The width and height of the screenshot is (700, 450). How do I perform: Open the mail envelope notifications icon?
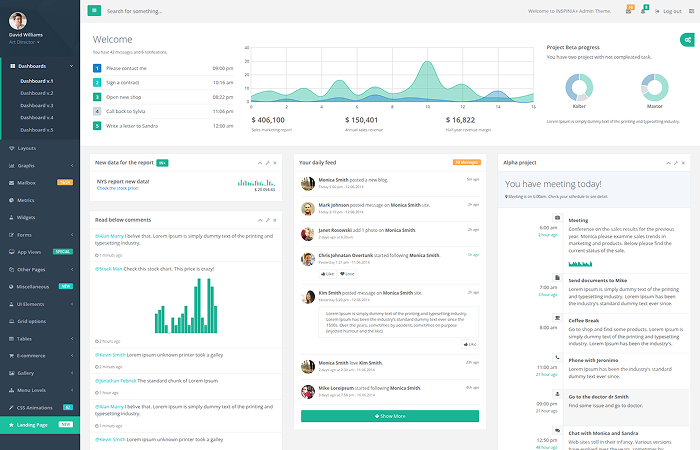[626, 10]
